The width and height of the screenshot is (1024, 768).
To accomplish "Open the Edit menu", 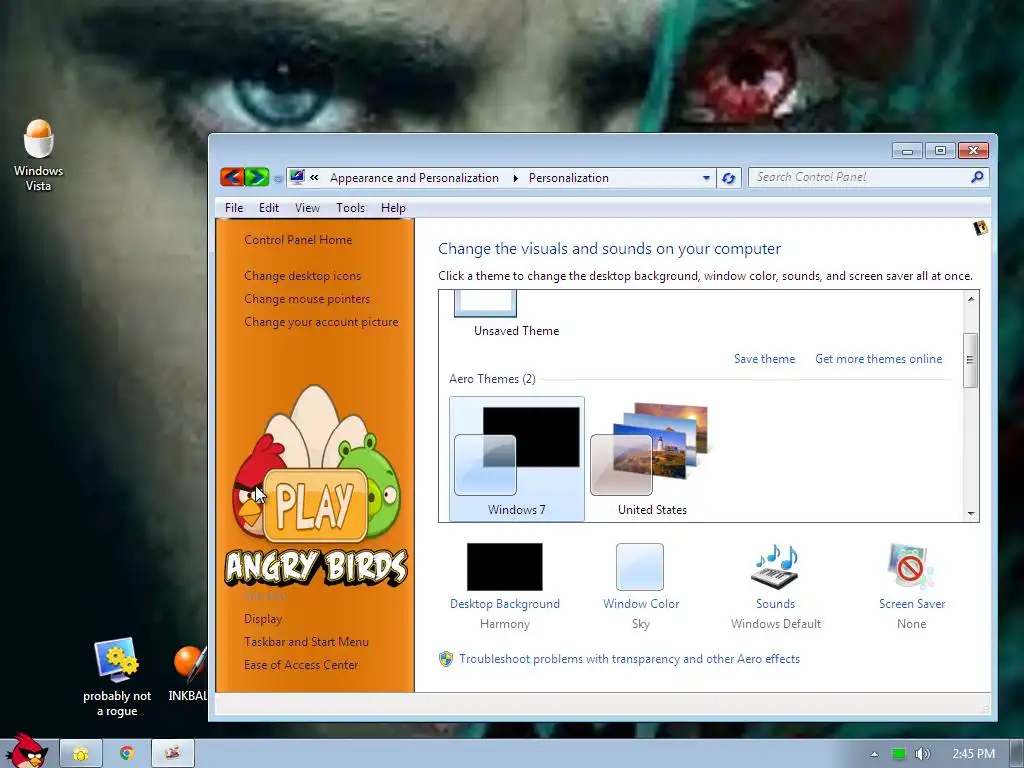I will 268,208.
